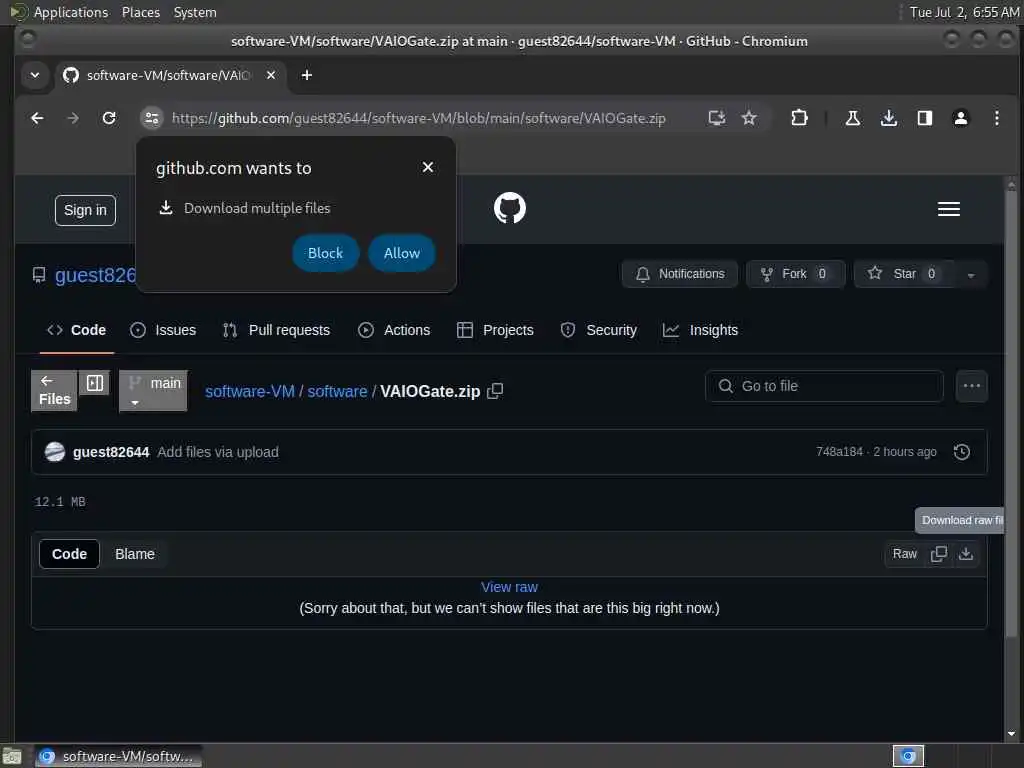The height and width of the screenshot is (768, 1024).
Task: Click the Files back button
Action: (54, 391)
